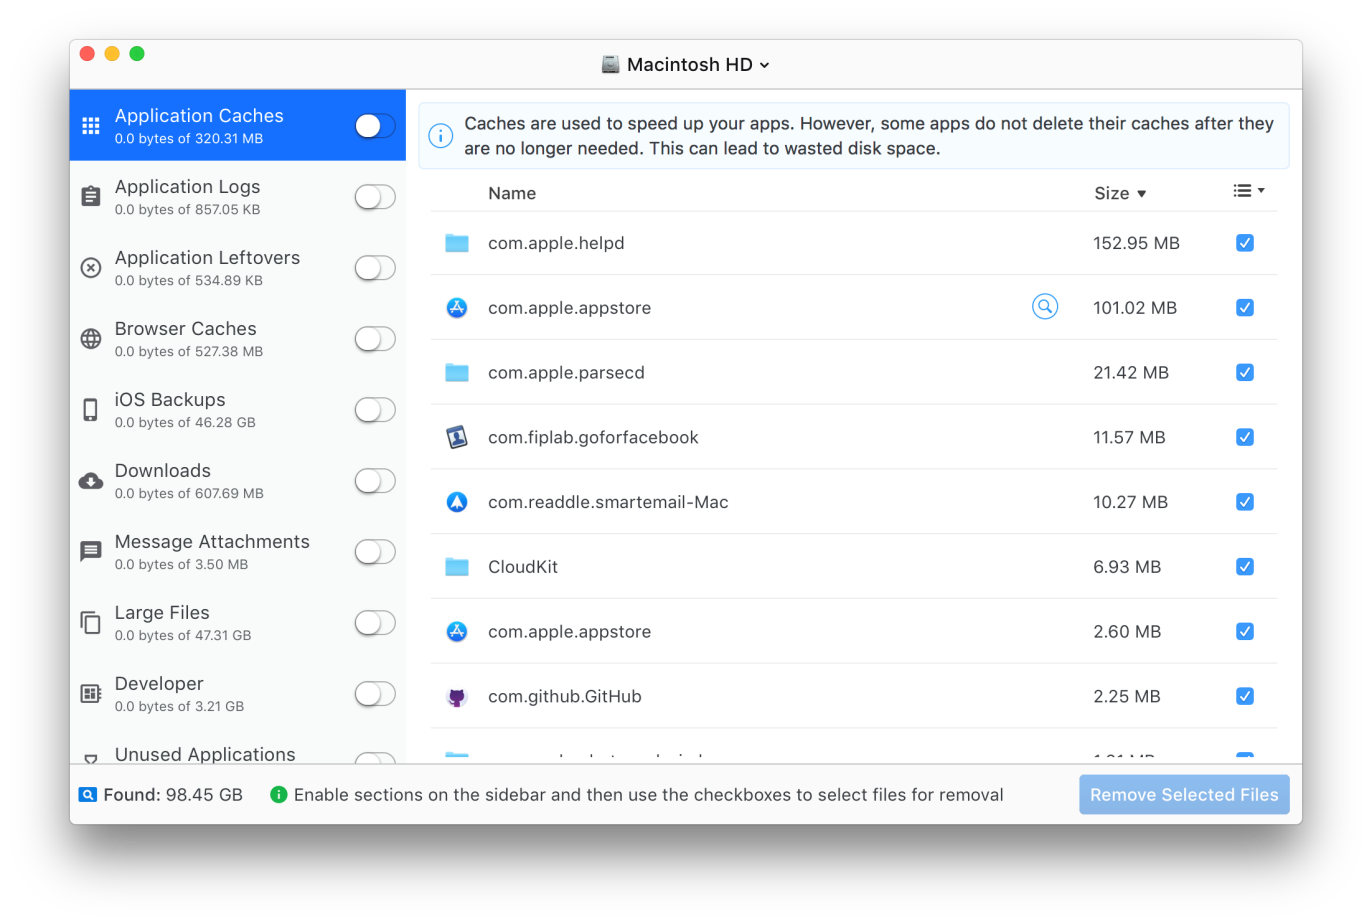Screen dimensions: 1372x924
Task: Enable the Application Logs toggle
Action: 375,197
